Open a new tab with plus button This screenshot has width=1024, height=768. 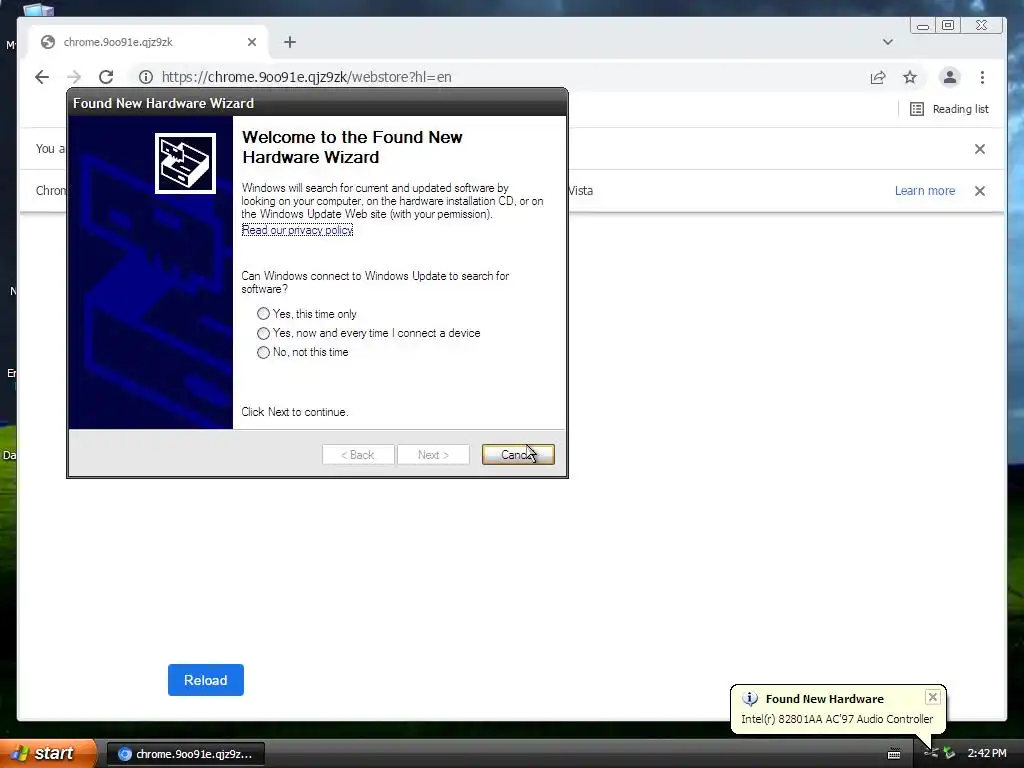(290, 42)
